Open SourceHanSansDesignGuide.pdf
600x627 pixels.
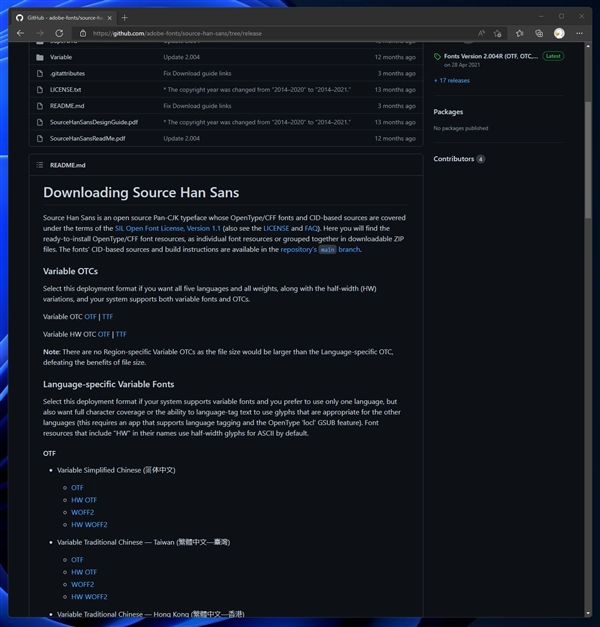point(94,122)
